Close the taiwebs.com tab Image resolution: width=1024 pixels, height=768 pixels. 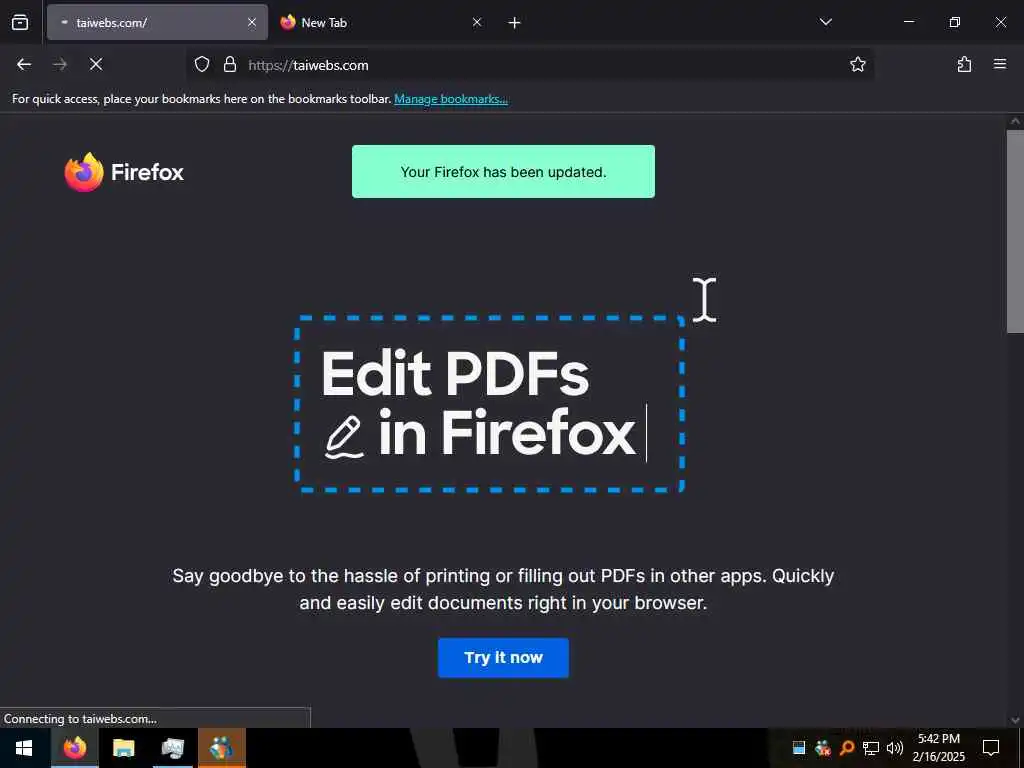click(251, 22)
